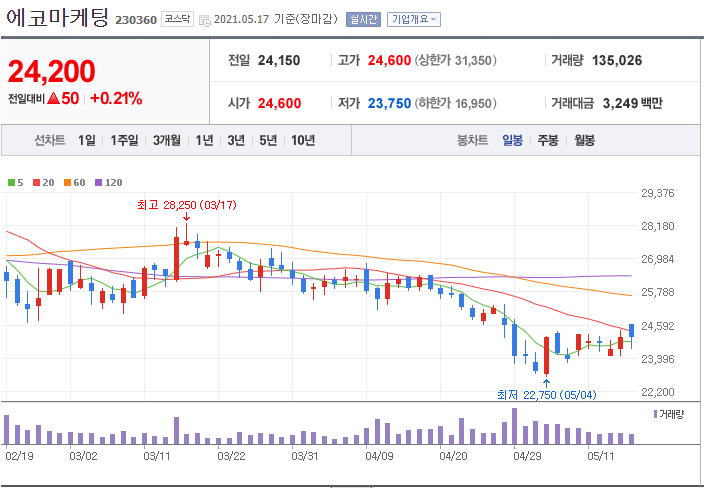Screen dimensions: 704x488
Task: Click the 거래량 value 135,026
Action: pyautogui.click(x=617, y=61)
